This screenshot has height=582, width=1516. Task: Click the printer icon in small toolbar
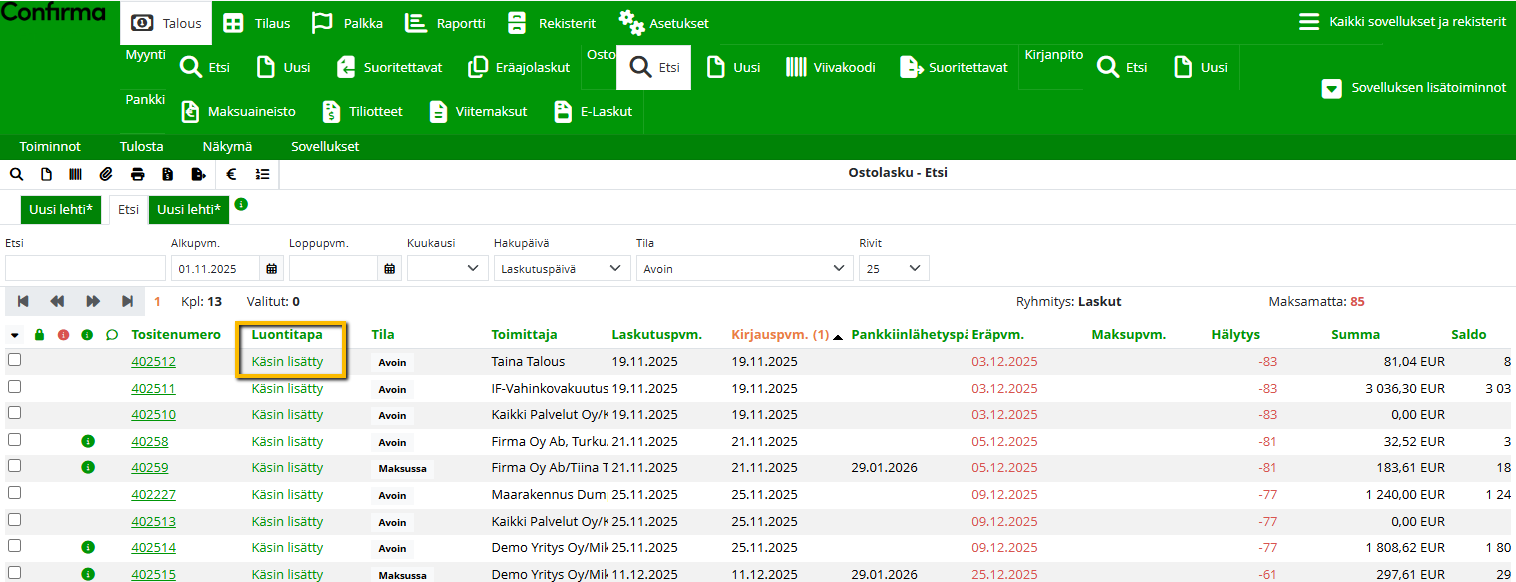137,174
